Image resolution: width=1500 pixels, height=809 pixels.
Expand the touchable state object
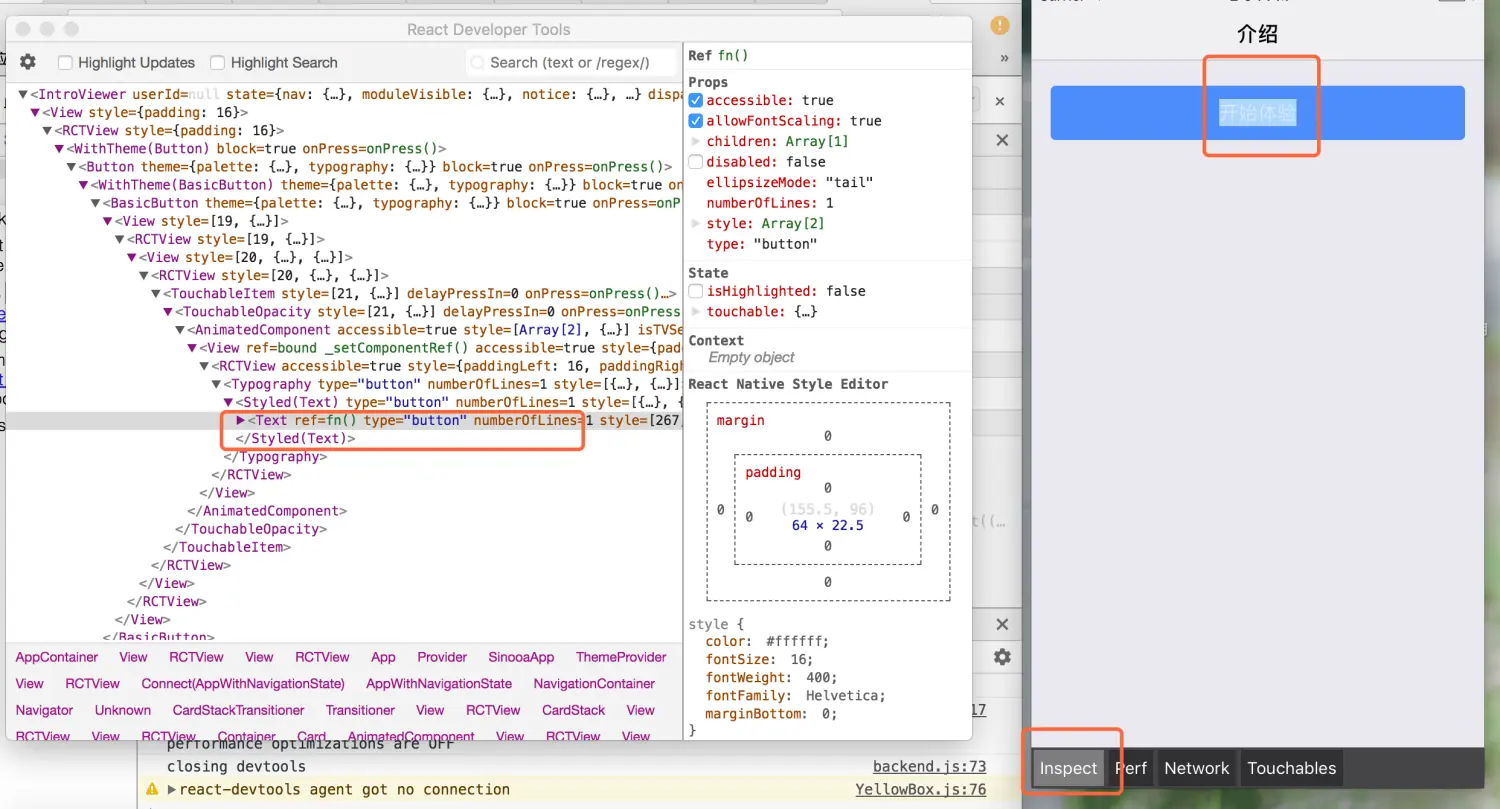pos(696,312)
